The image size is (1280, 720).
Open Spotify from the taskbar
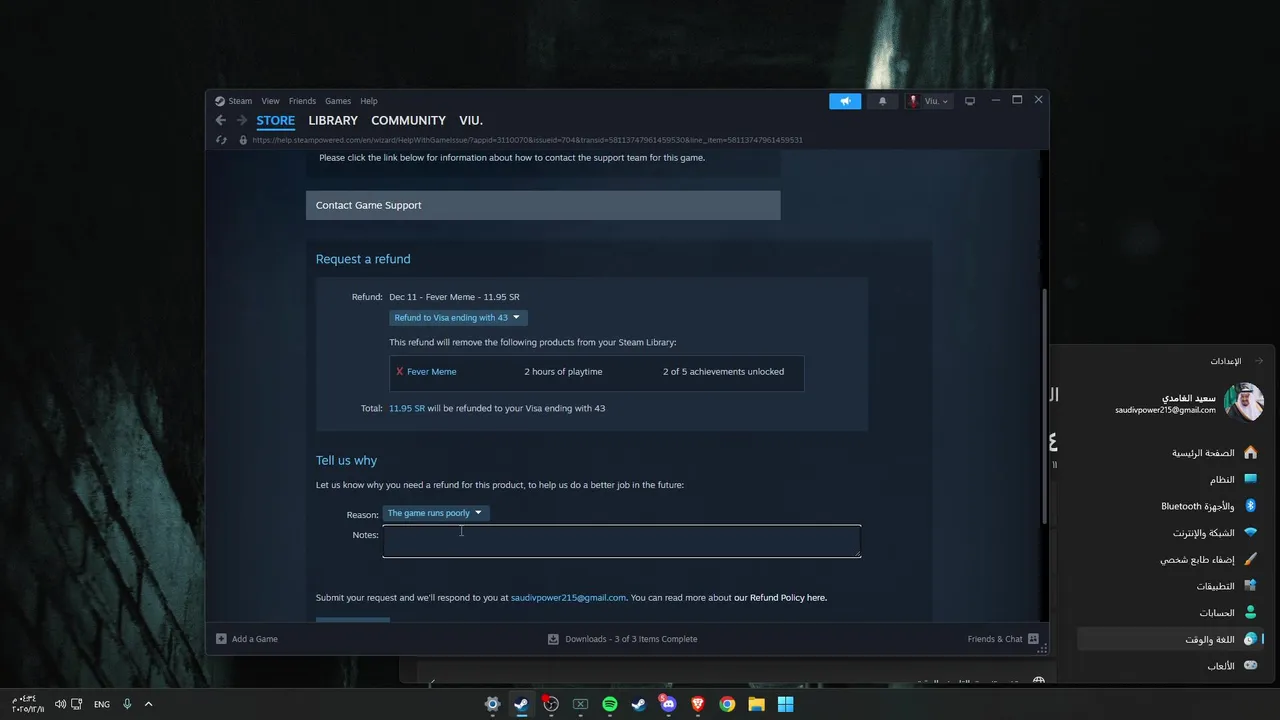[x=610, y=704]
